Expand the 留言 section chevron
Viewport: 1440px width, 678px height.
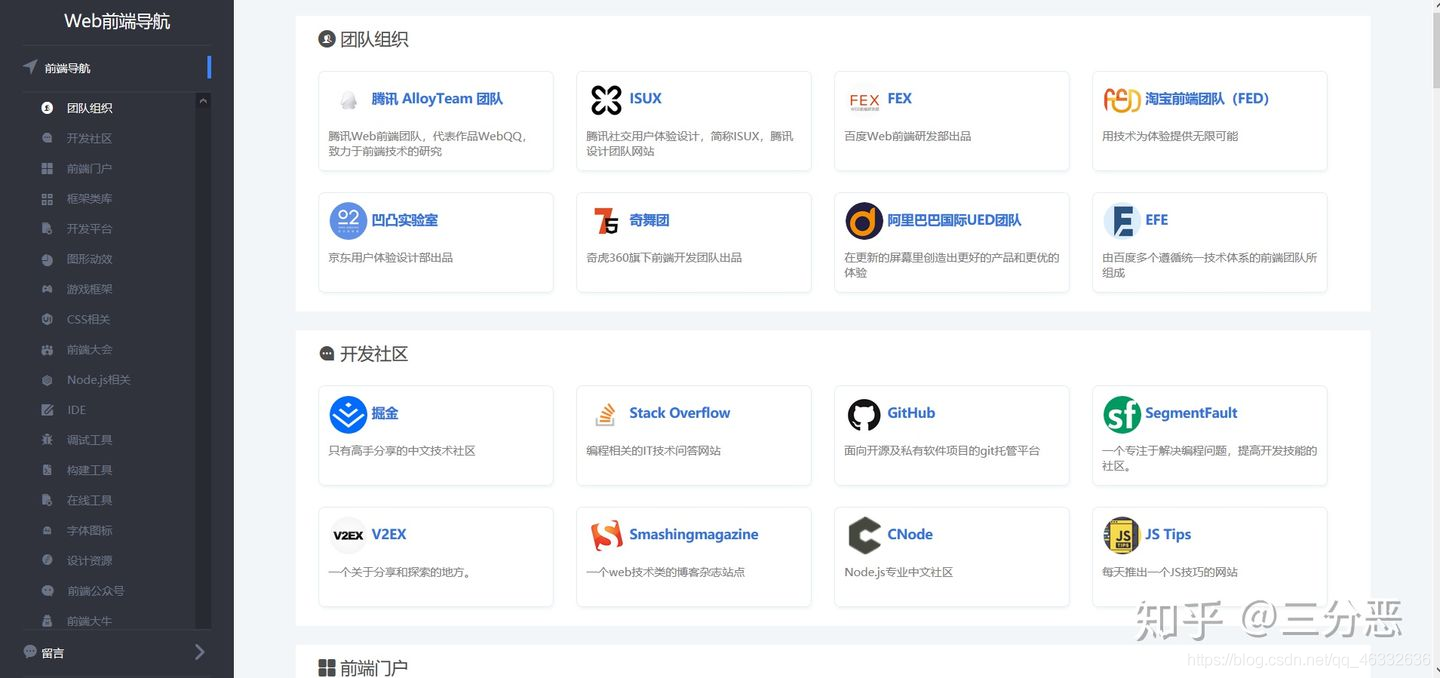(x=199, y=652)
